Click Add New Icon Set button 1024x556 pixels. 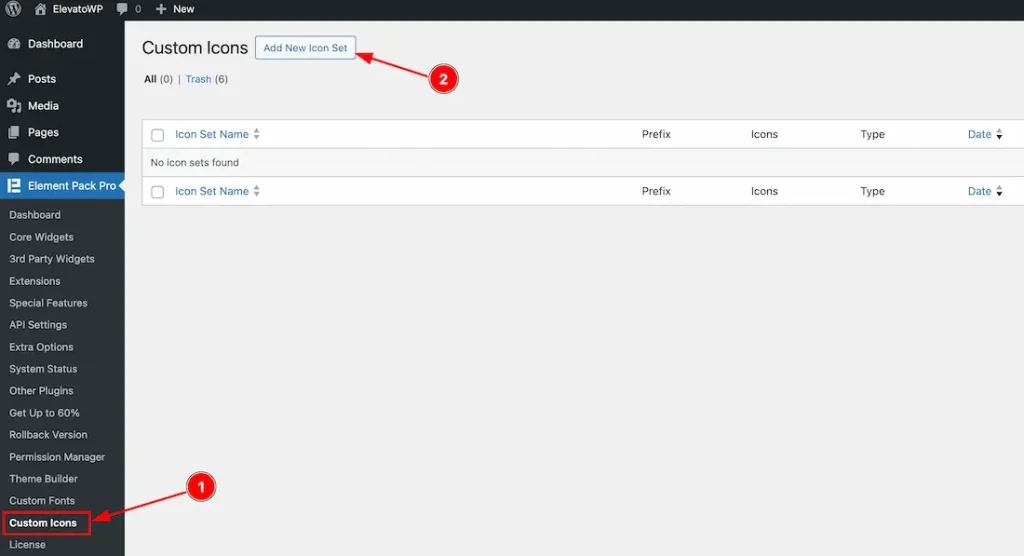pos(305,48)
